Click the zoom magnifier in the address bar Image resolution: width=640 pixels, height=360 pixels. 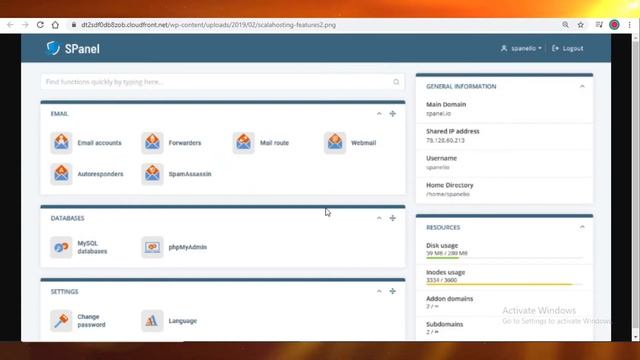(565, 25)
